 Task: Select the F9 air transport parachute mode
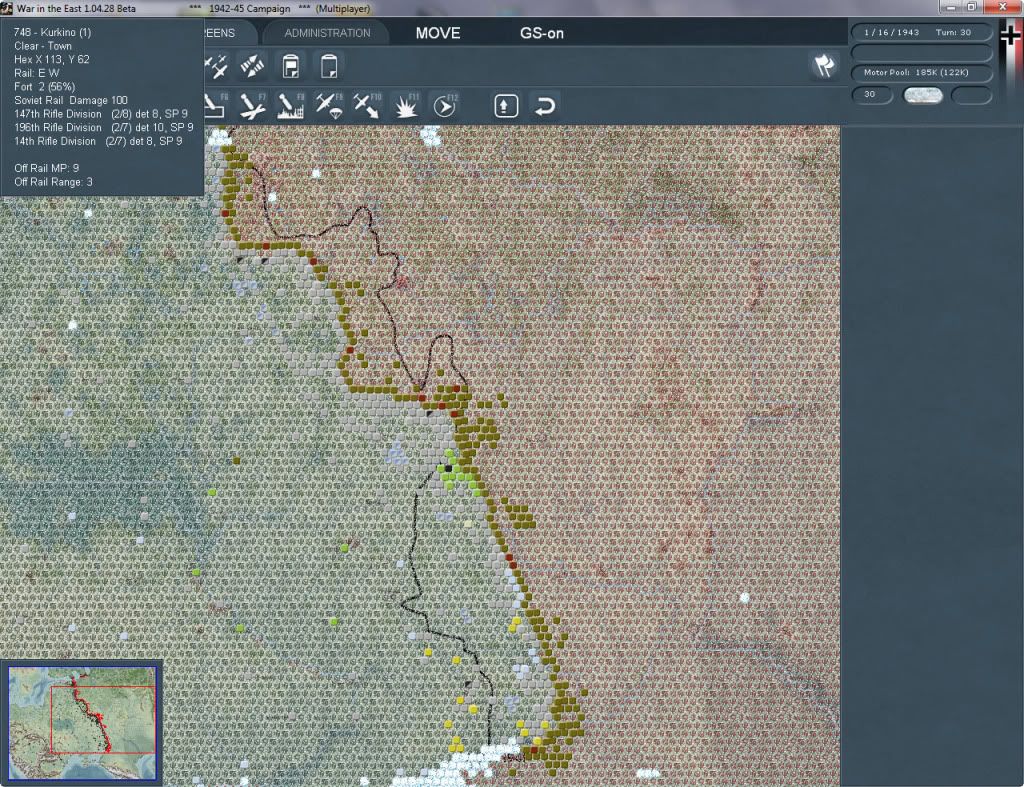pyautogui.click(x=329, y=106)
